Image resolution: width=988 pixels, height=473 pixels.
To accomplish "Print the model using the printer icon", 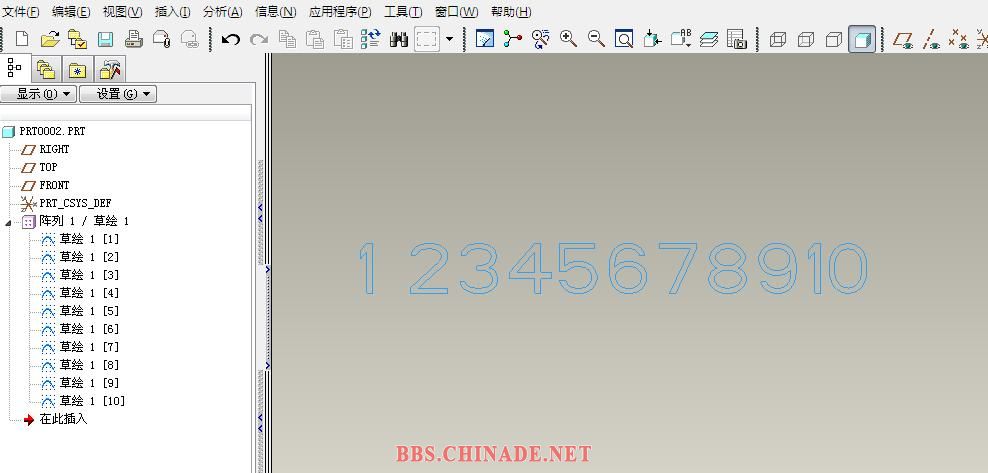I will [x=134, y=40].
